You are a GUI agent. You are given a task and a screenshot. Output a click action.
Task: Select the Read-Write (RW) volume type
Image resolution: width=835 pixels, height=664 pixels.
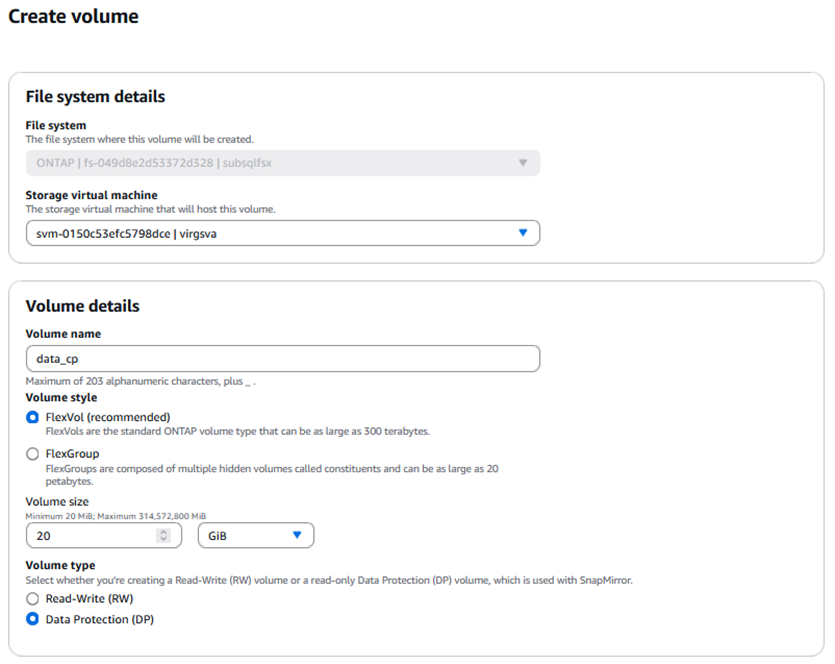point(33,599)
